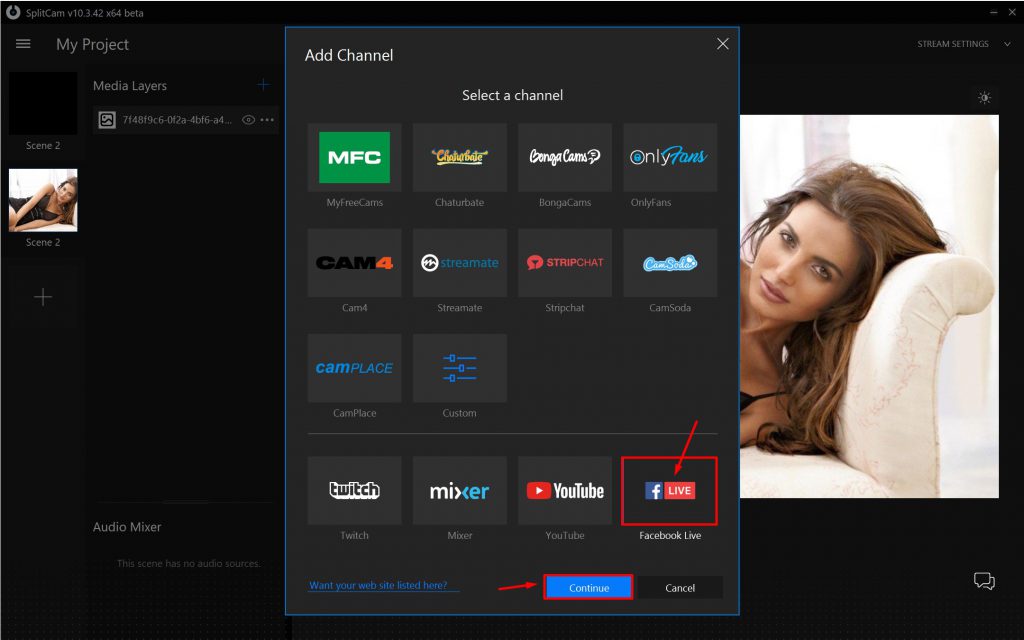Click the Audio Mixer heading
Screen dimensions: 1024x640
tap(127, 527)
